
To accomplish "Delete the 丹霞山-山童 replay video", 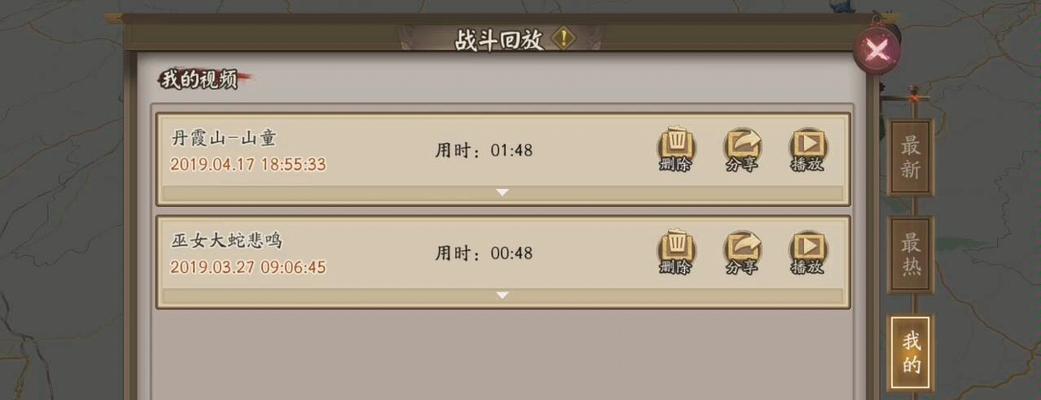I will (676, 150).
